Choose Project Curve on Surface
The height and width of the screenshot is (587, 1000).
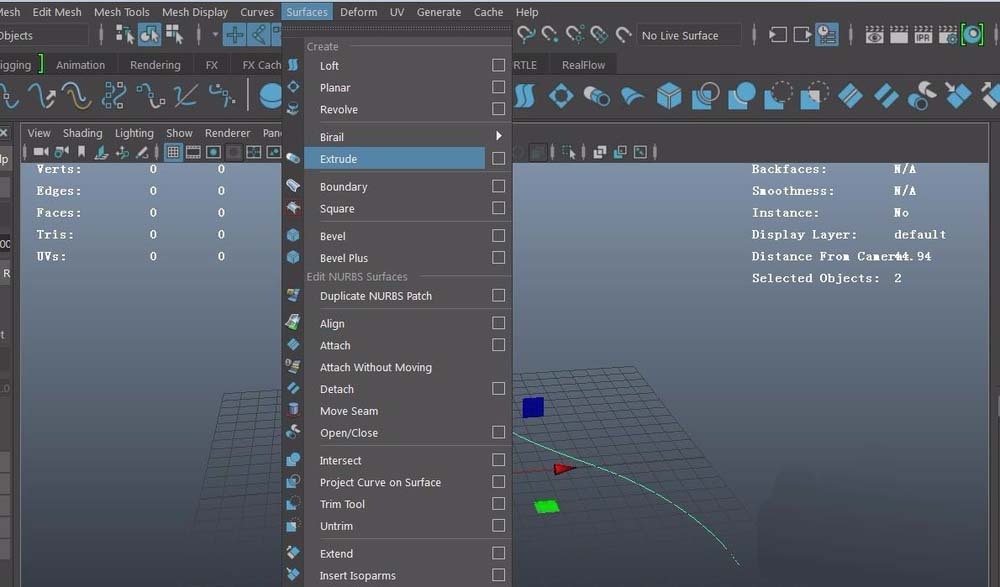381,482
